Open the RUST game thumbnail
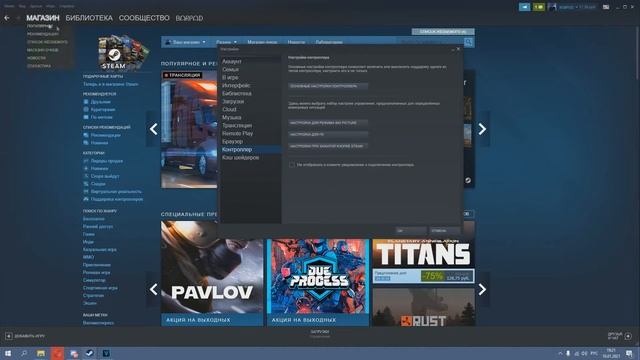Screen dimensions: 640x360 pos(423,307)
